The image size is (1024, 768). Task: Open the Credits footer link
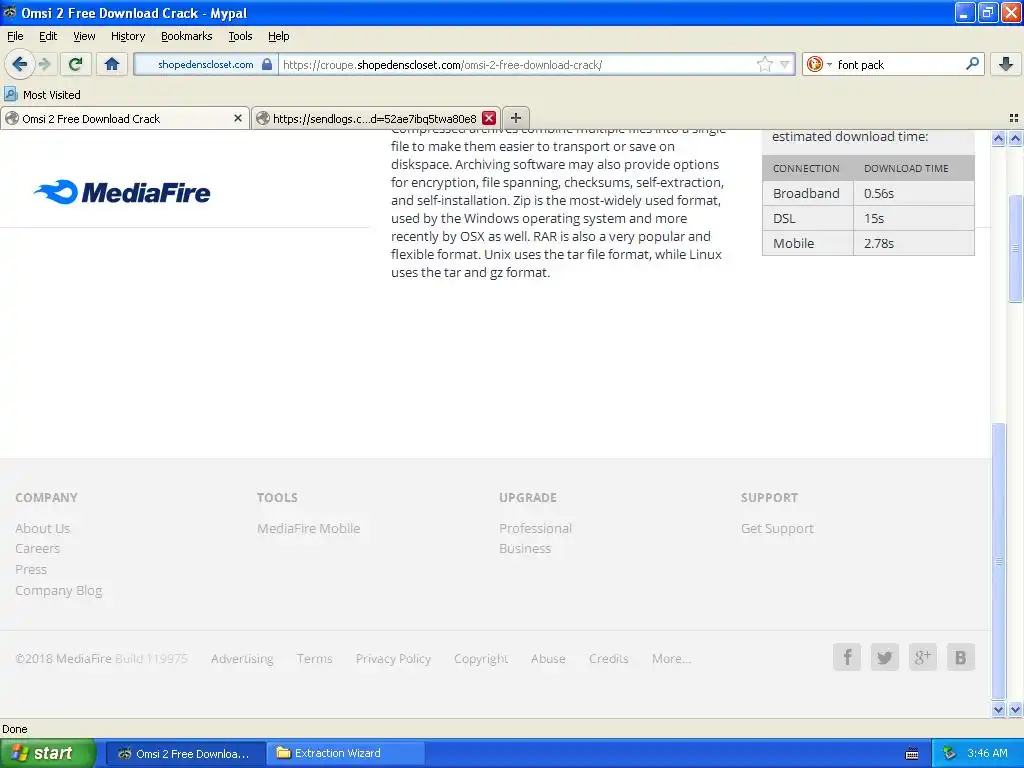(608, 658)
